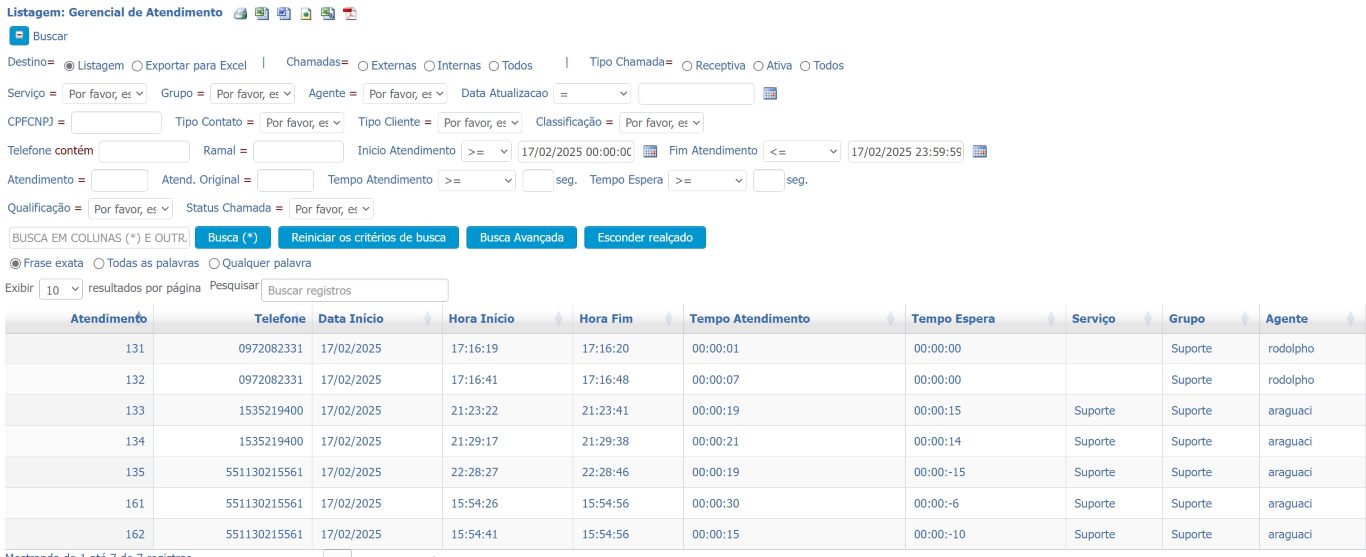Viewport: 1366px width, 557px height.
Task: Click the sort arrows on Agente column
Action: coord(1351,319)
